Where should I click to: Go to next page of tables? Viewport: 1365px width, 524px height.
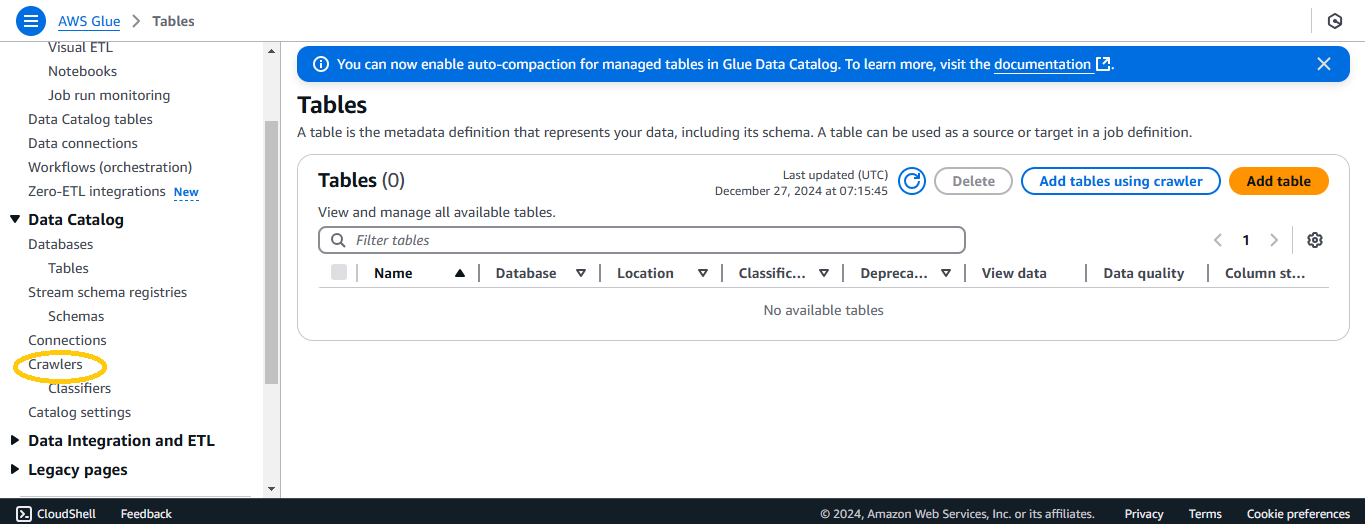pos(1274,240)
